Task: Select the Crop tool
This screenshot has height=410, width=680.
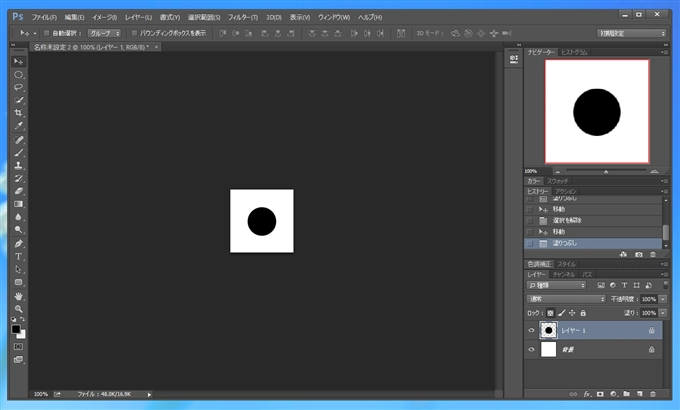Action: click(18, 113)
